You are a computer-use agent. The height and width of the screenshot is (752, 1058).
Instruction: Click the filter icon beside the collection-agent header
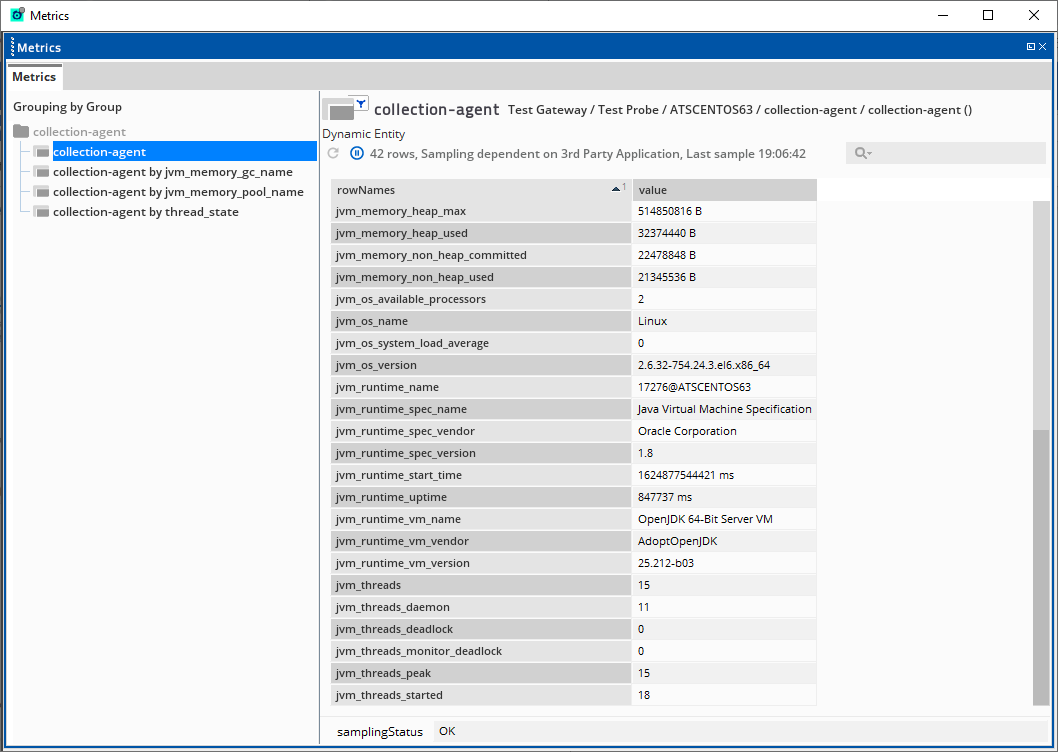pyautogui.click(x=361, y=103)
